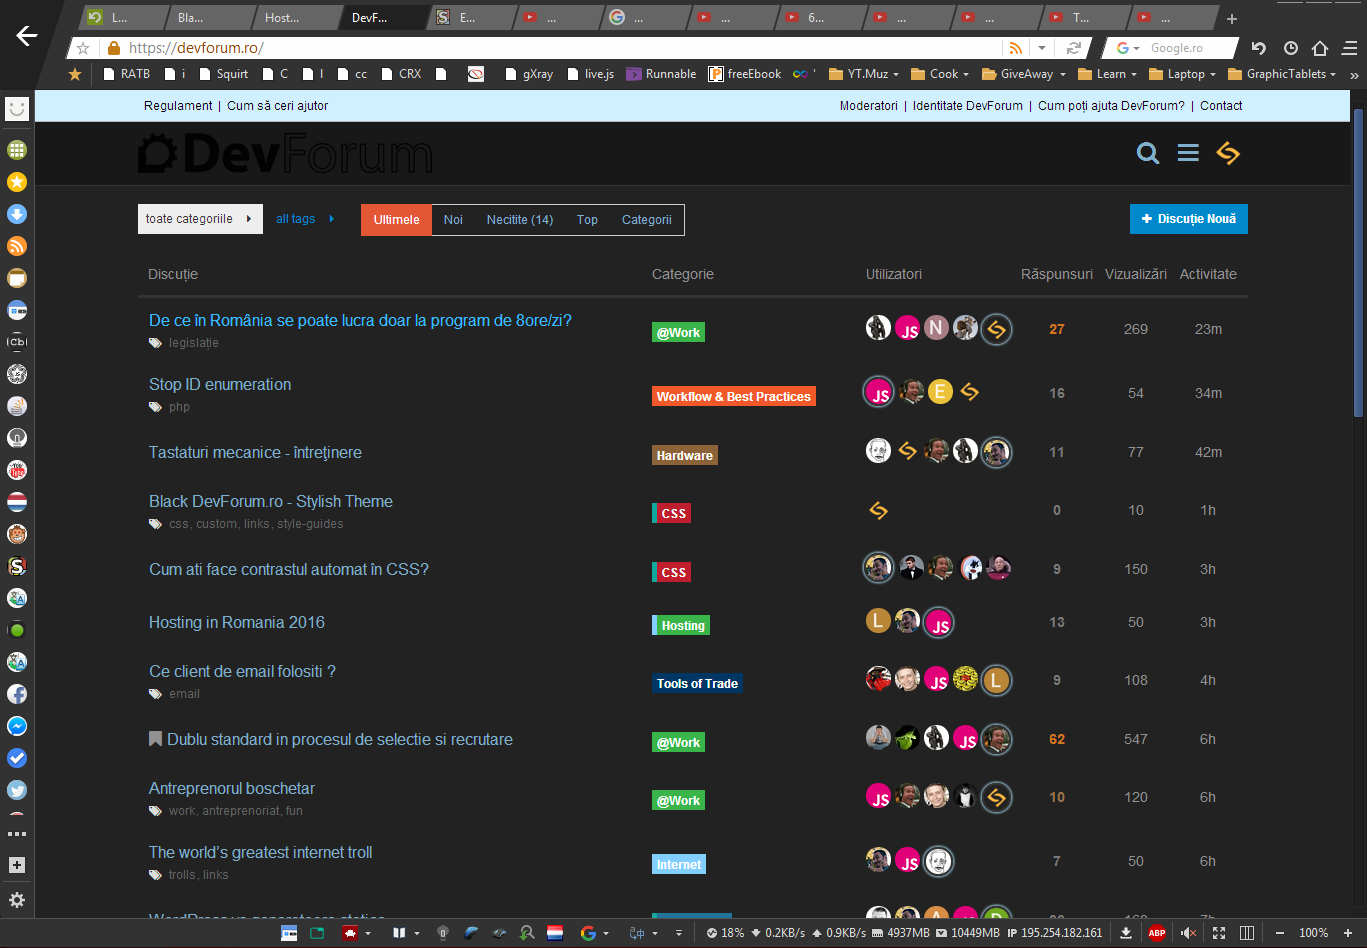The image size is (1367, 948).
Task: Open Adblock Plus from the status bar
Action: click(x=1157, y=932)
